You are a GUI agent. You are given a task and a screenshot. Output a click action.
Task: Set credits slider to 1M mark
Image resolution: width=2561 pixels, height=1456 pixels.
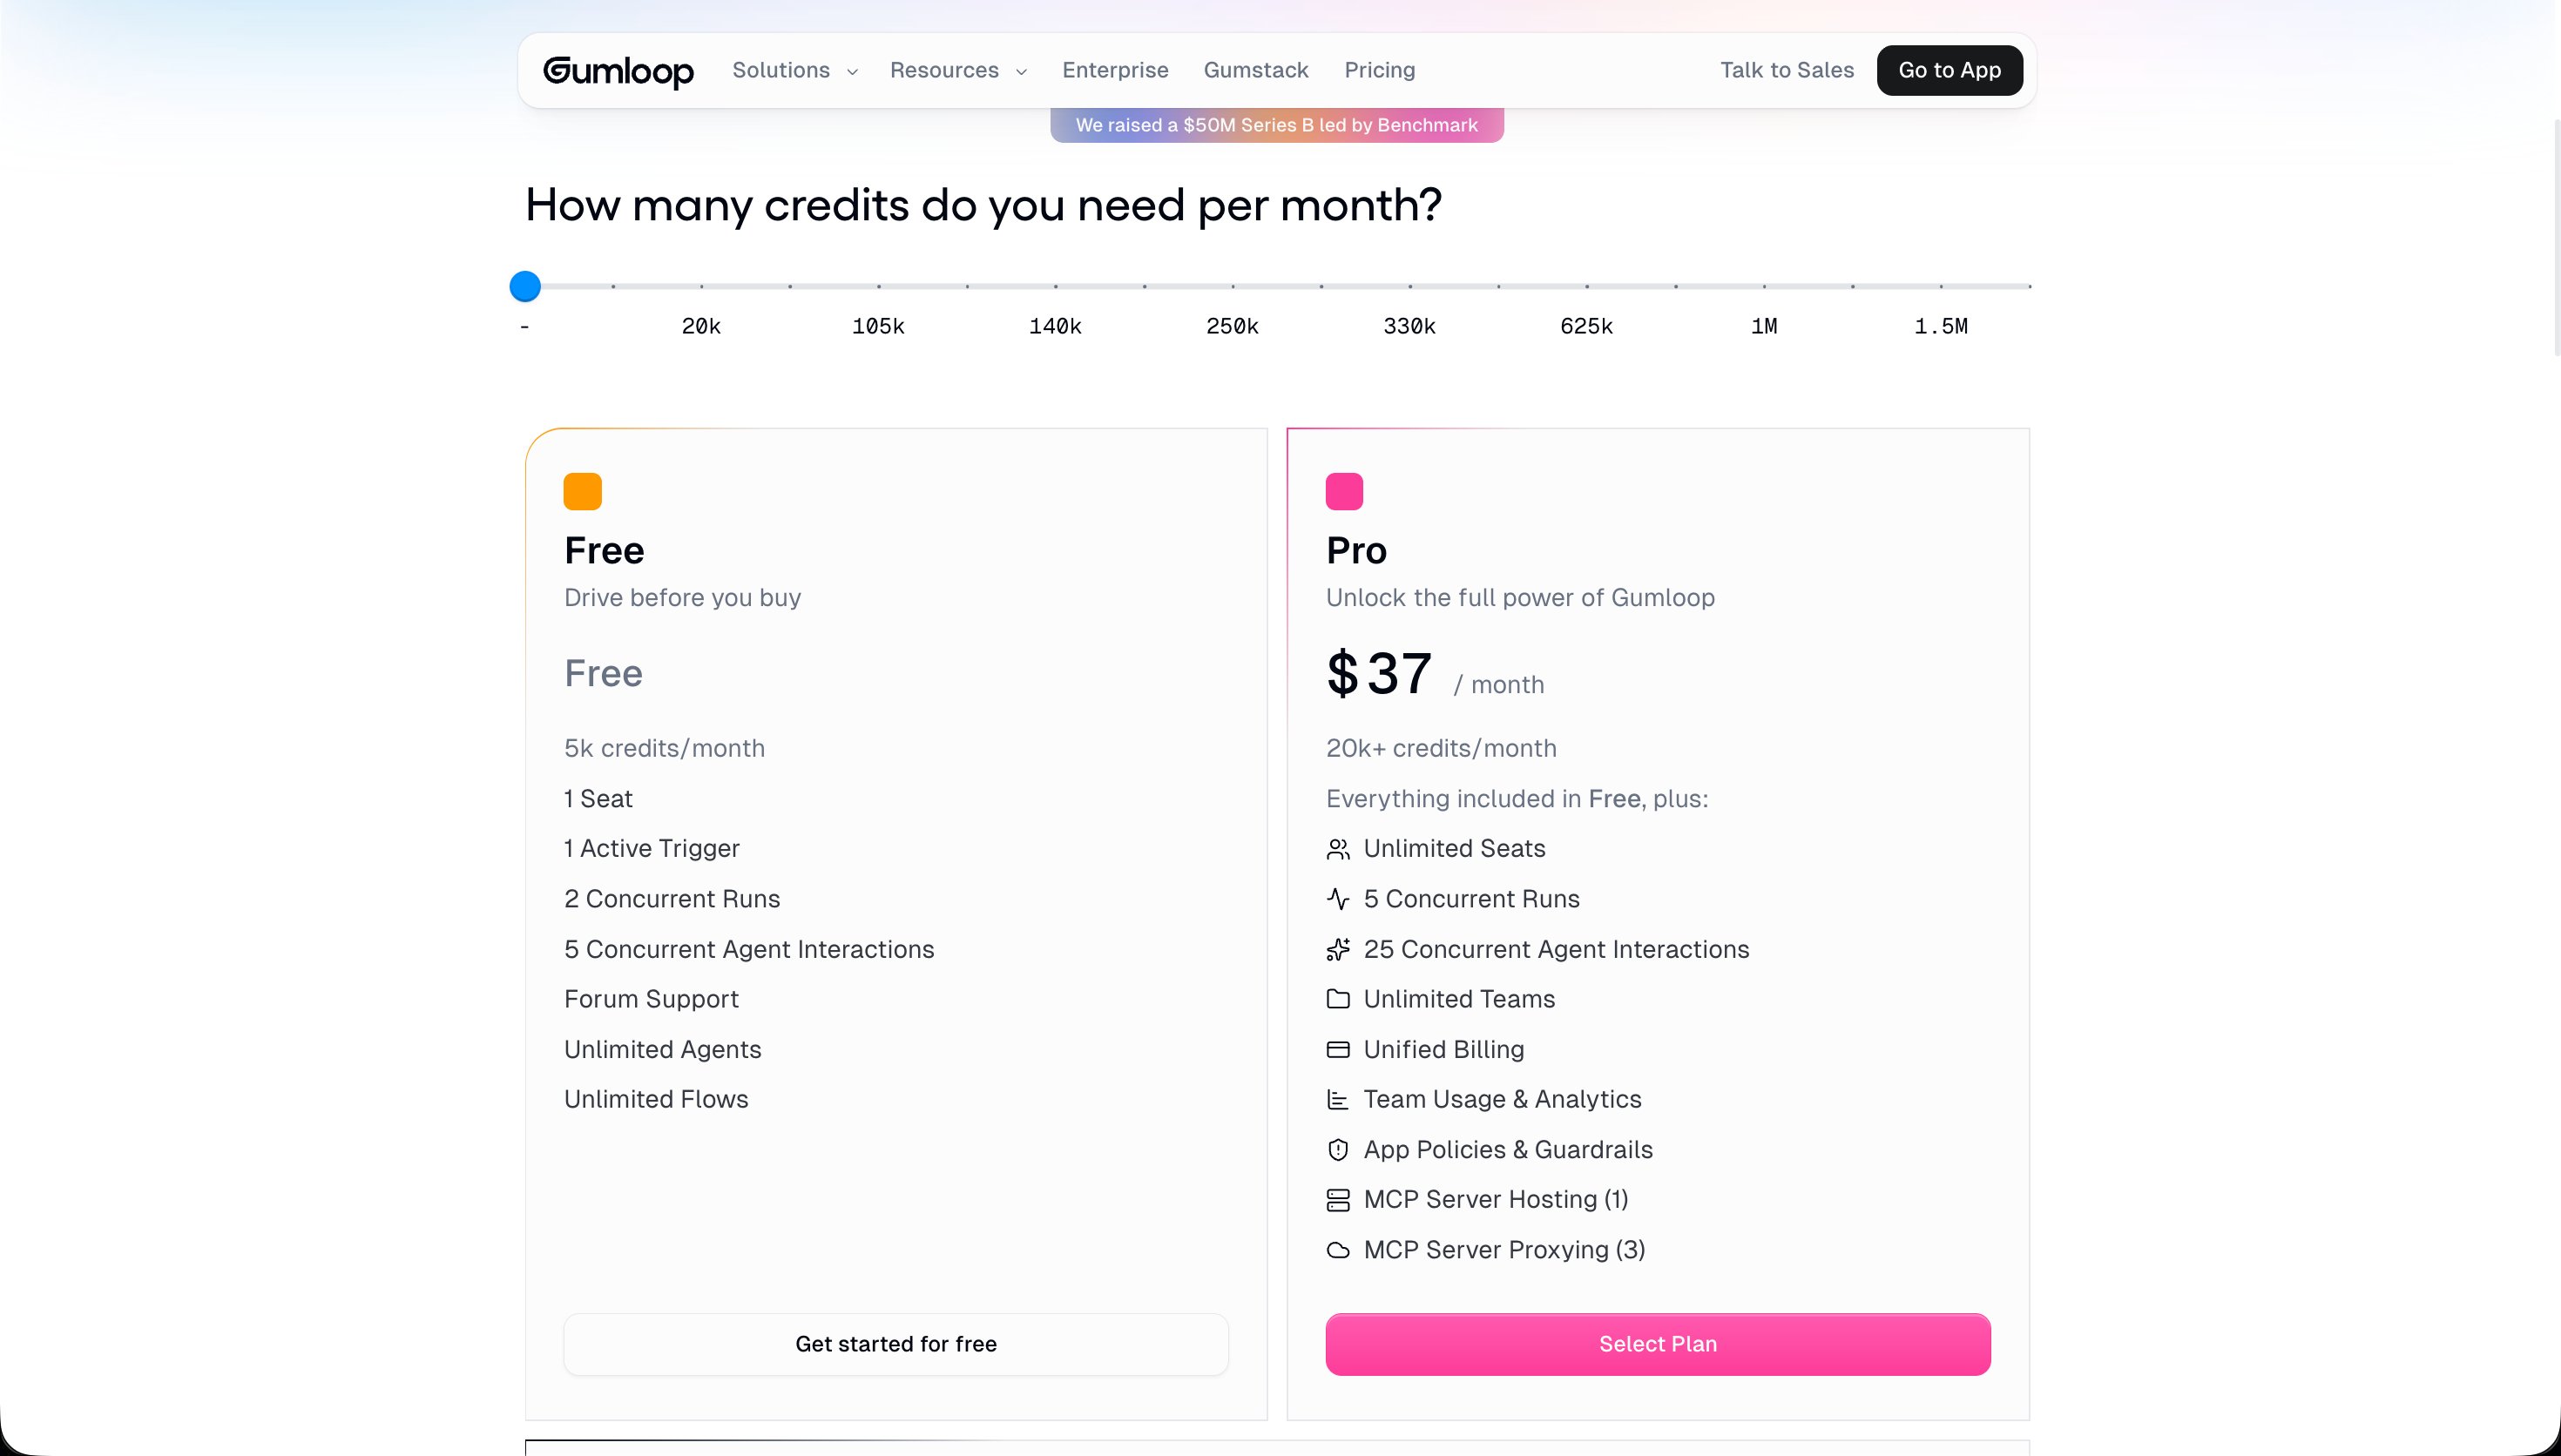(1764, 287)
